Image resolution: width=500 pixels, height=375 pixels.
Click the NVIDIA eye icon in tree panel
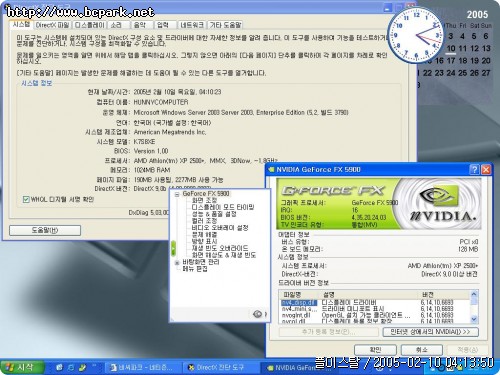point(257,314)
